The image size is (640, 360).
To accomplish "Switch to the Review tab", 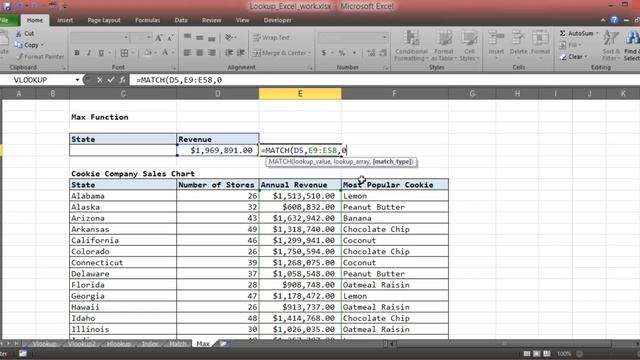I will click(x=211, y=20).
